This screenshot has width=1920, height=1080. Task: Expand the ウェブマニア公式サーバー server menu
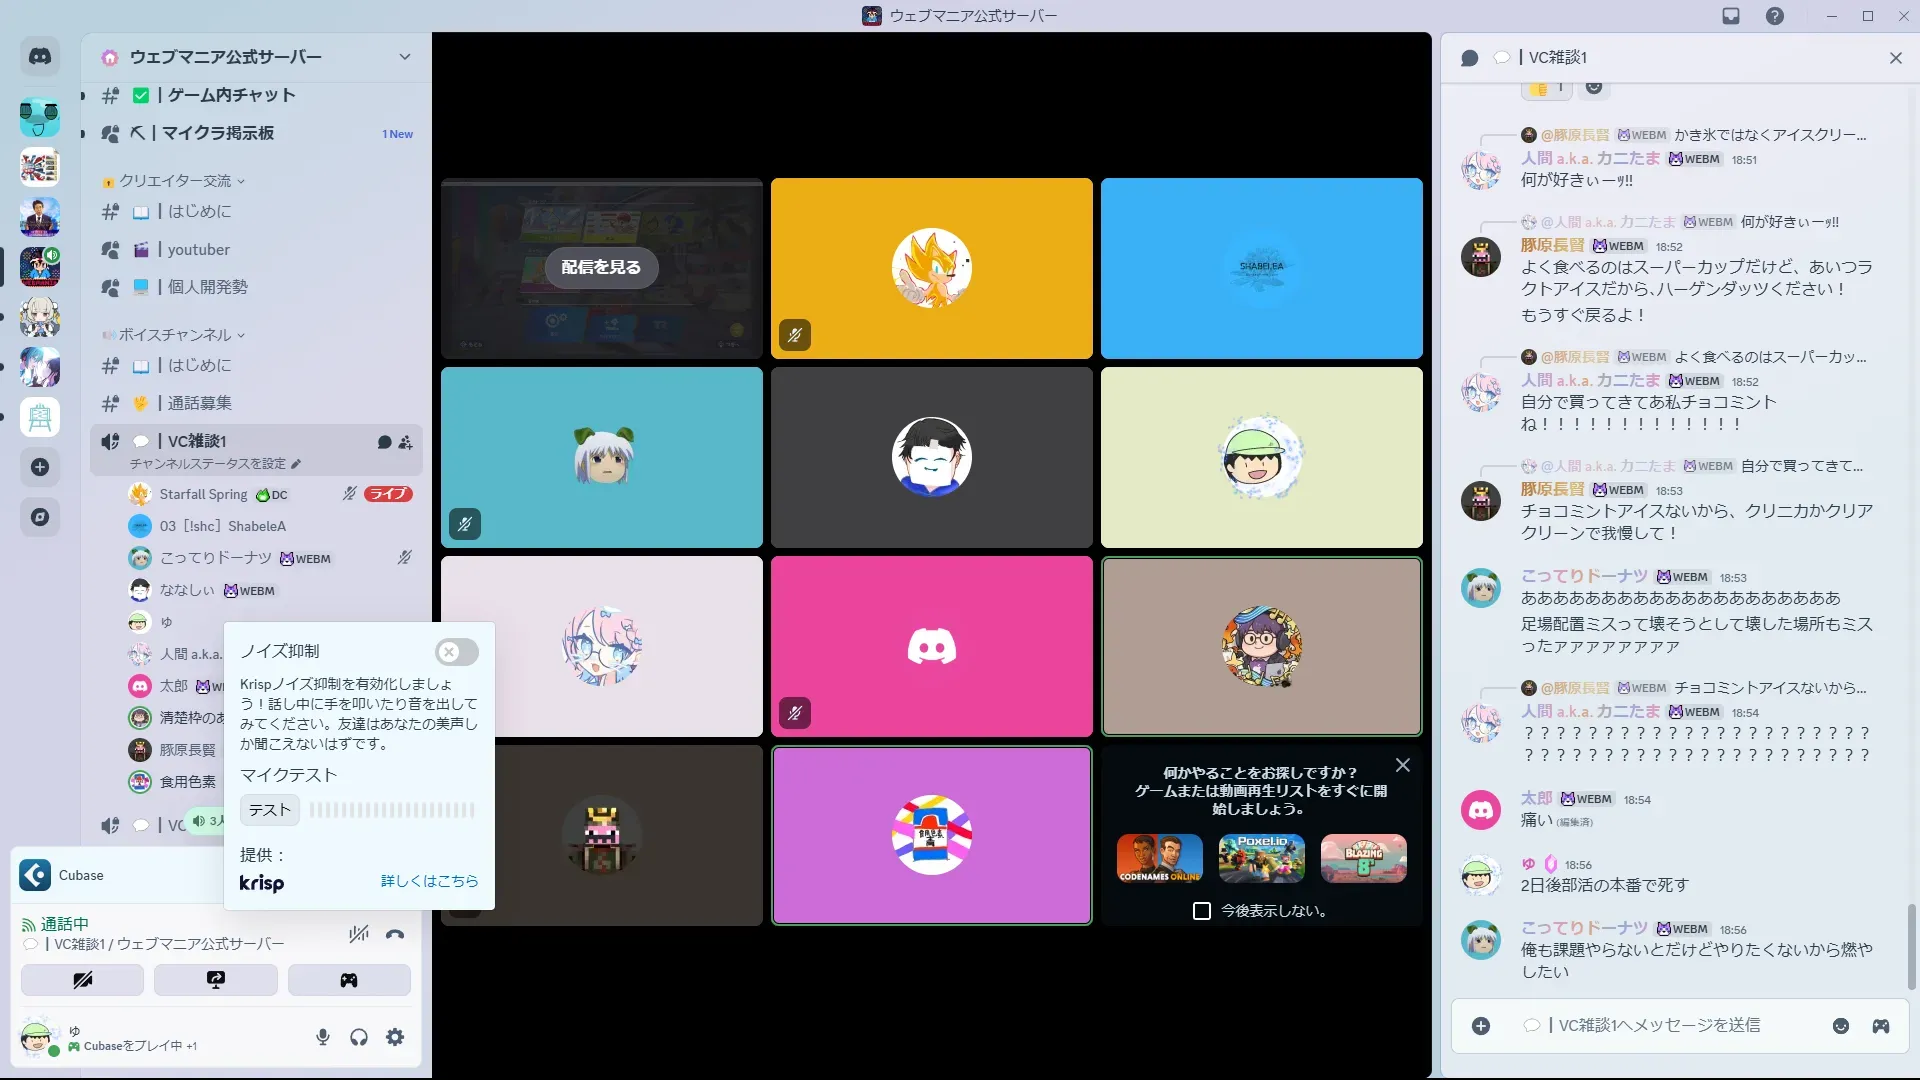point(405,57)
